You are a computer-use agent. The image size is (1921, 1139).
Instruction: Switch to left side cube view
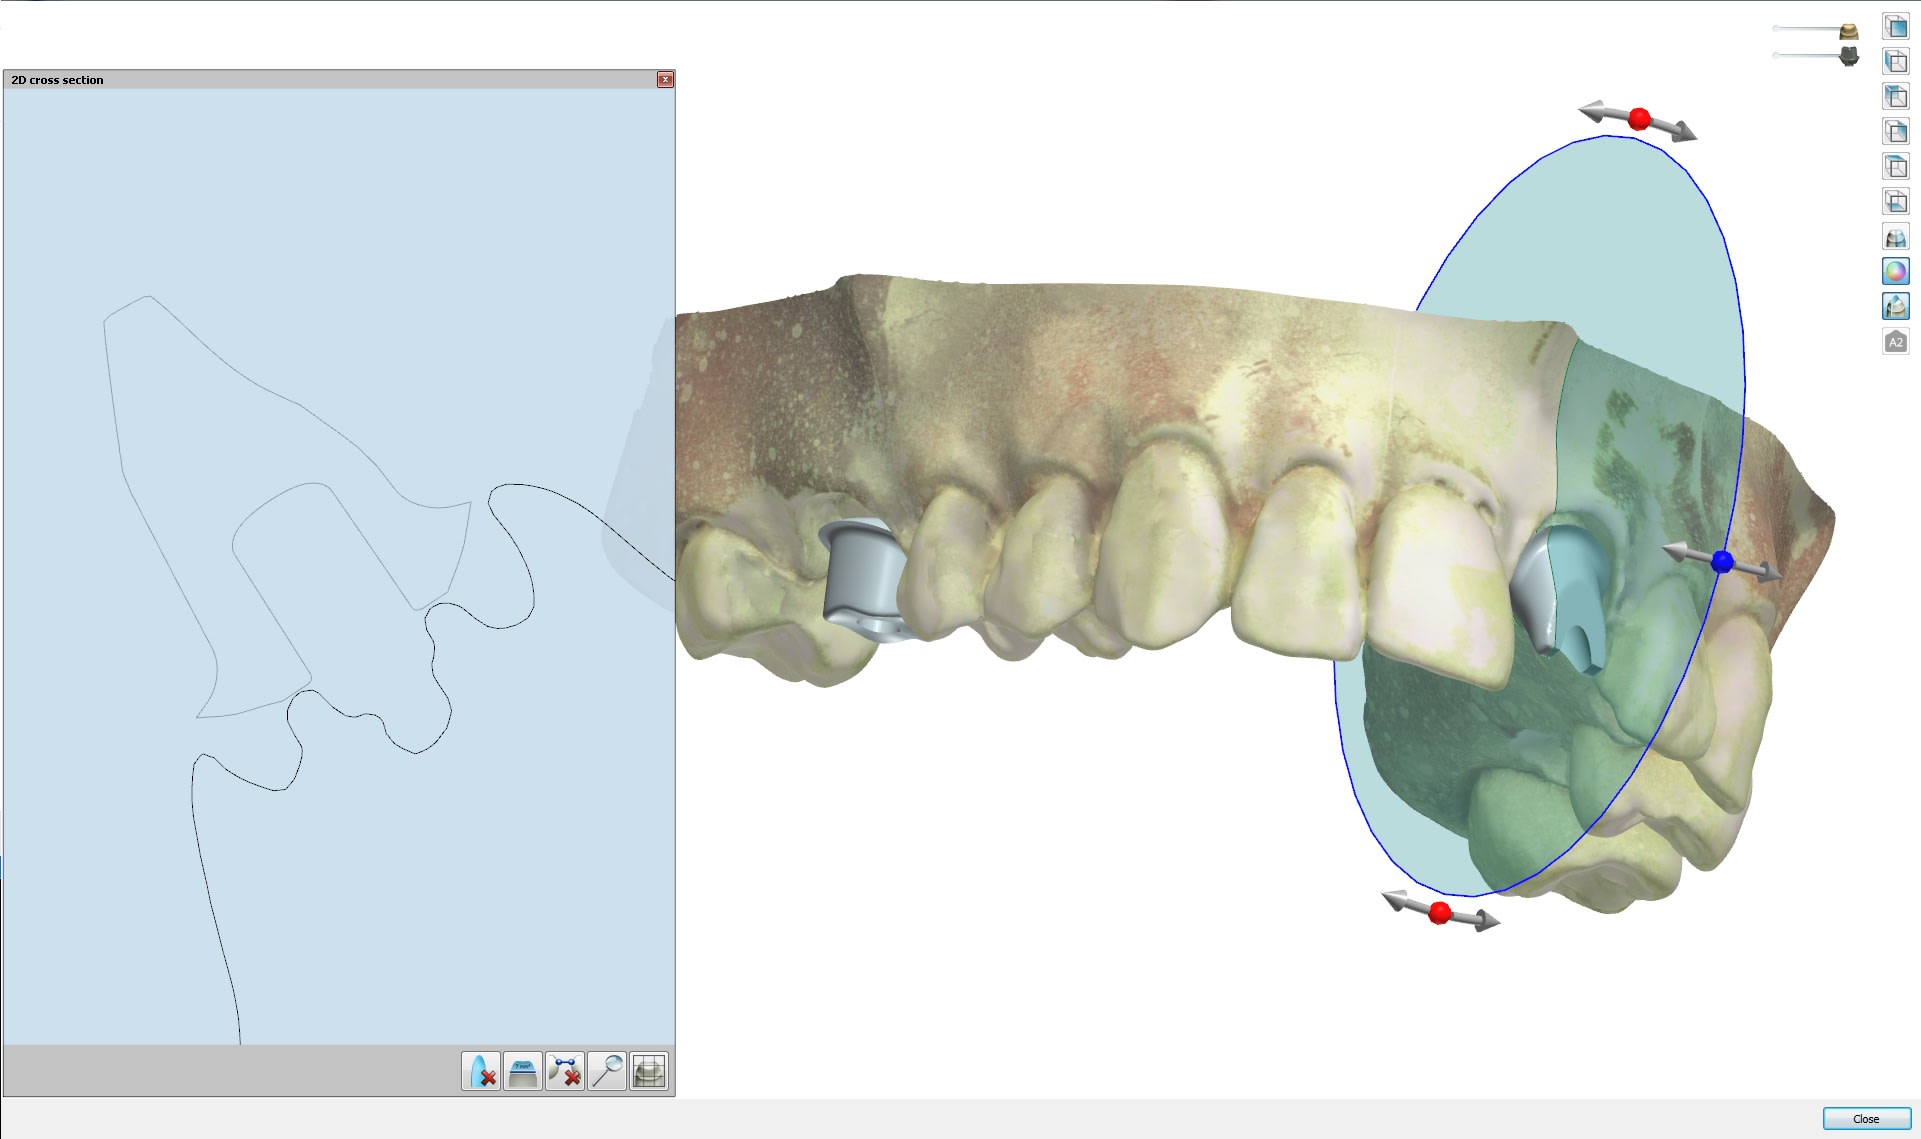coord(1895,62)
